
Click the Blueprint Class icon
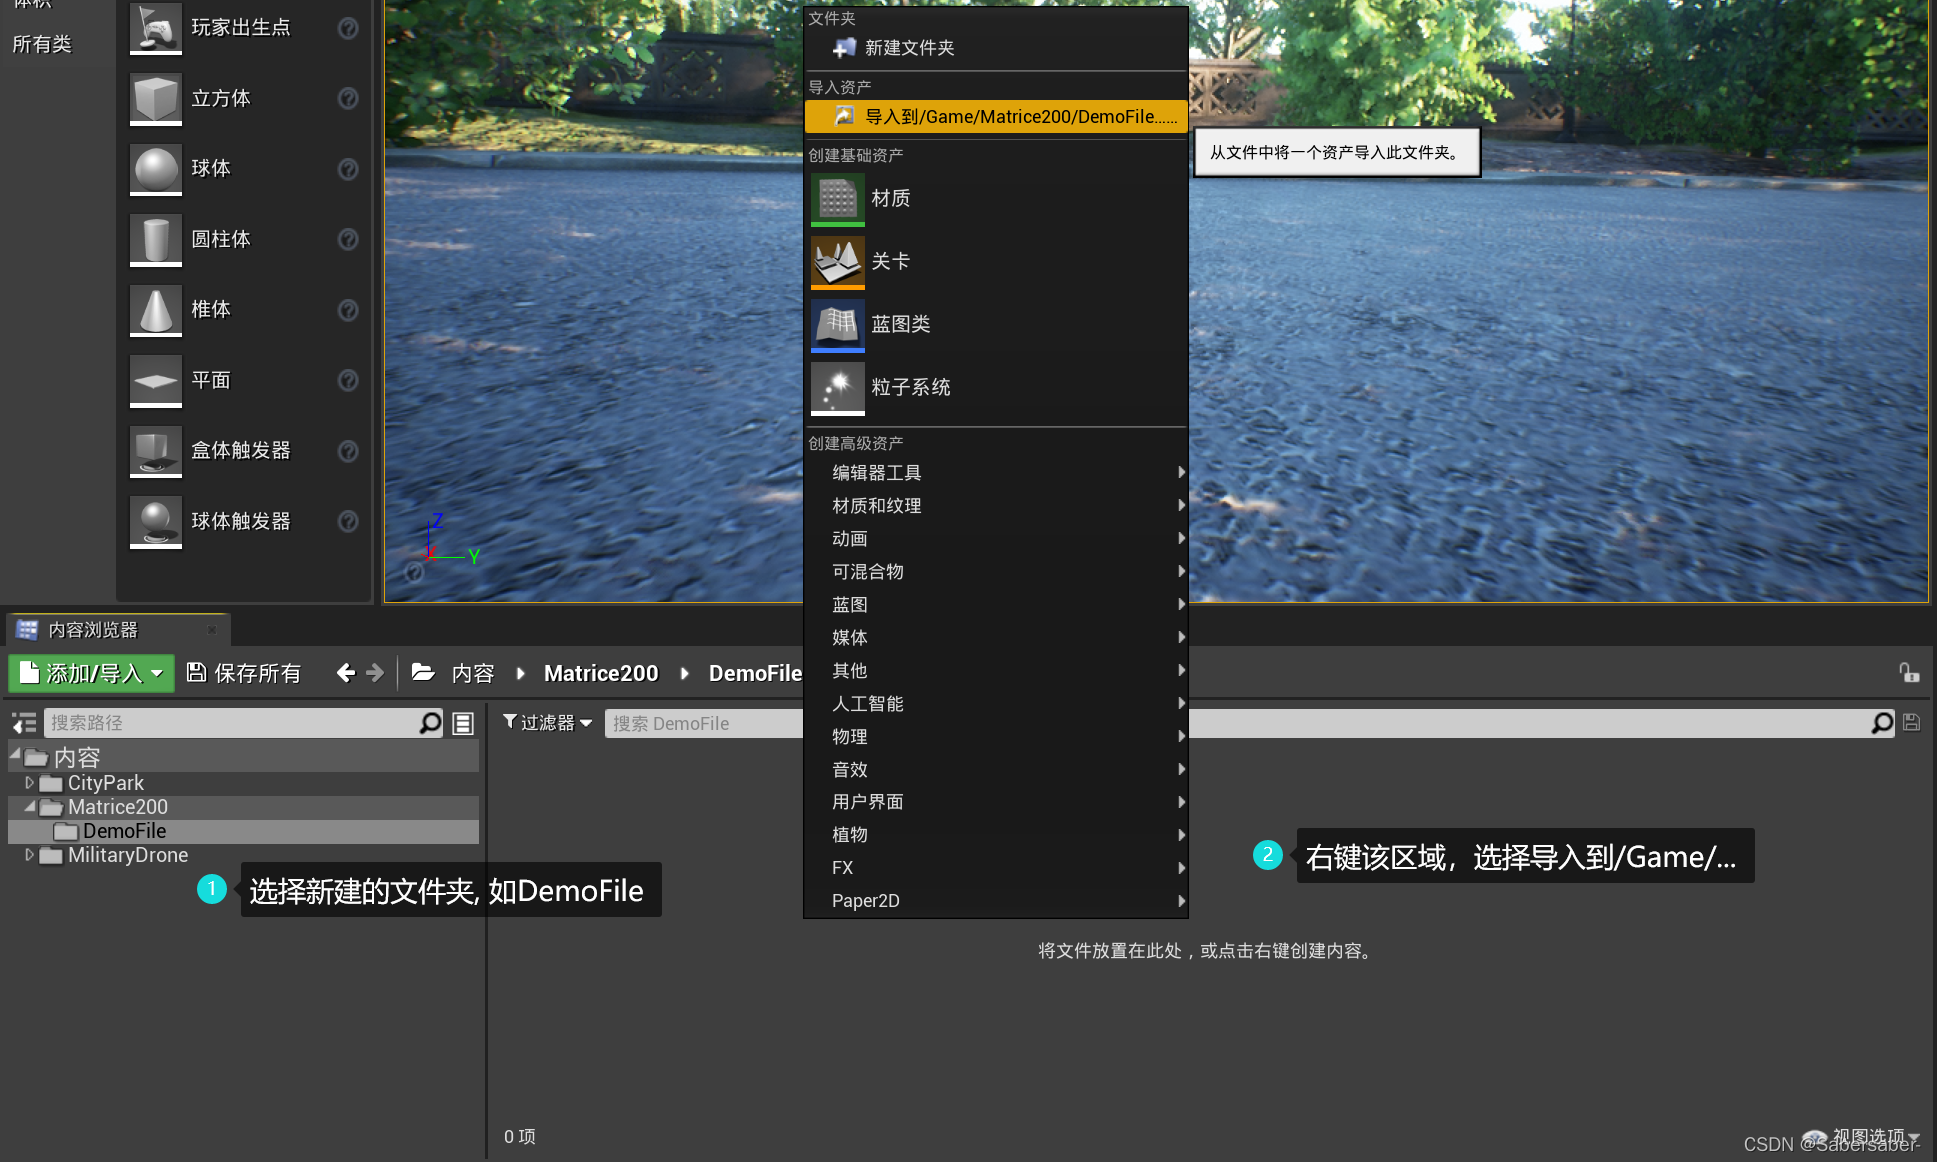[837, 324]
